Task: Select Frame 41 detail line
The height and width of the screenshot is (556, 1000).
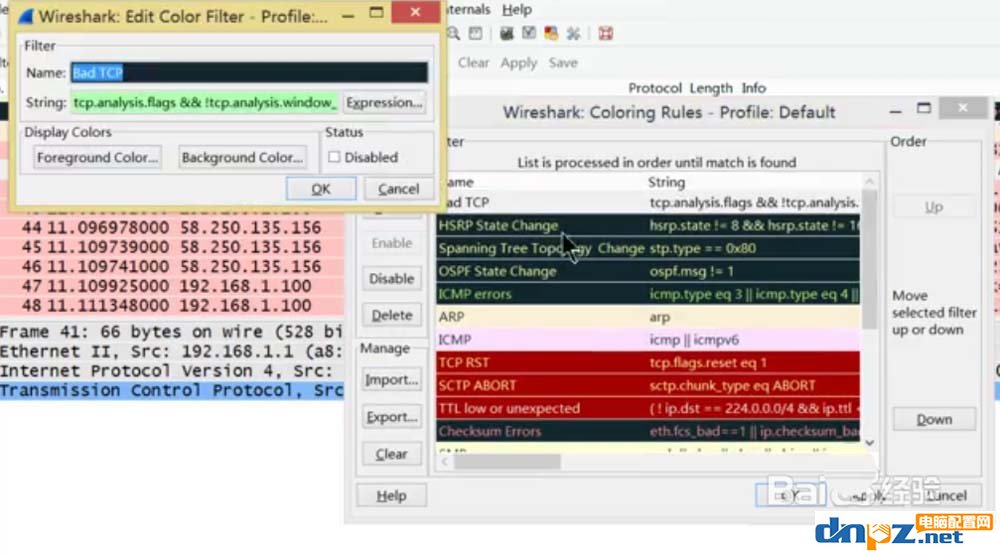Action: (172, 332)
